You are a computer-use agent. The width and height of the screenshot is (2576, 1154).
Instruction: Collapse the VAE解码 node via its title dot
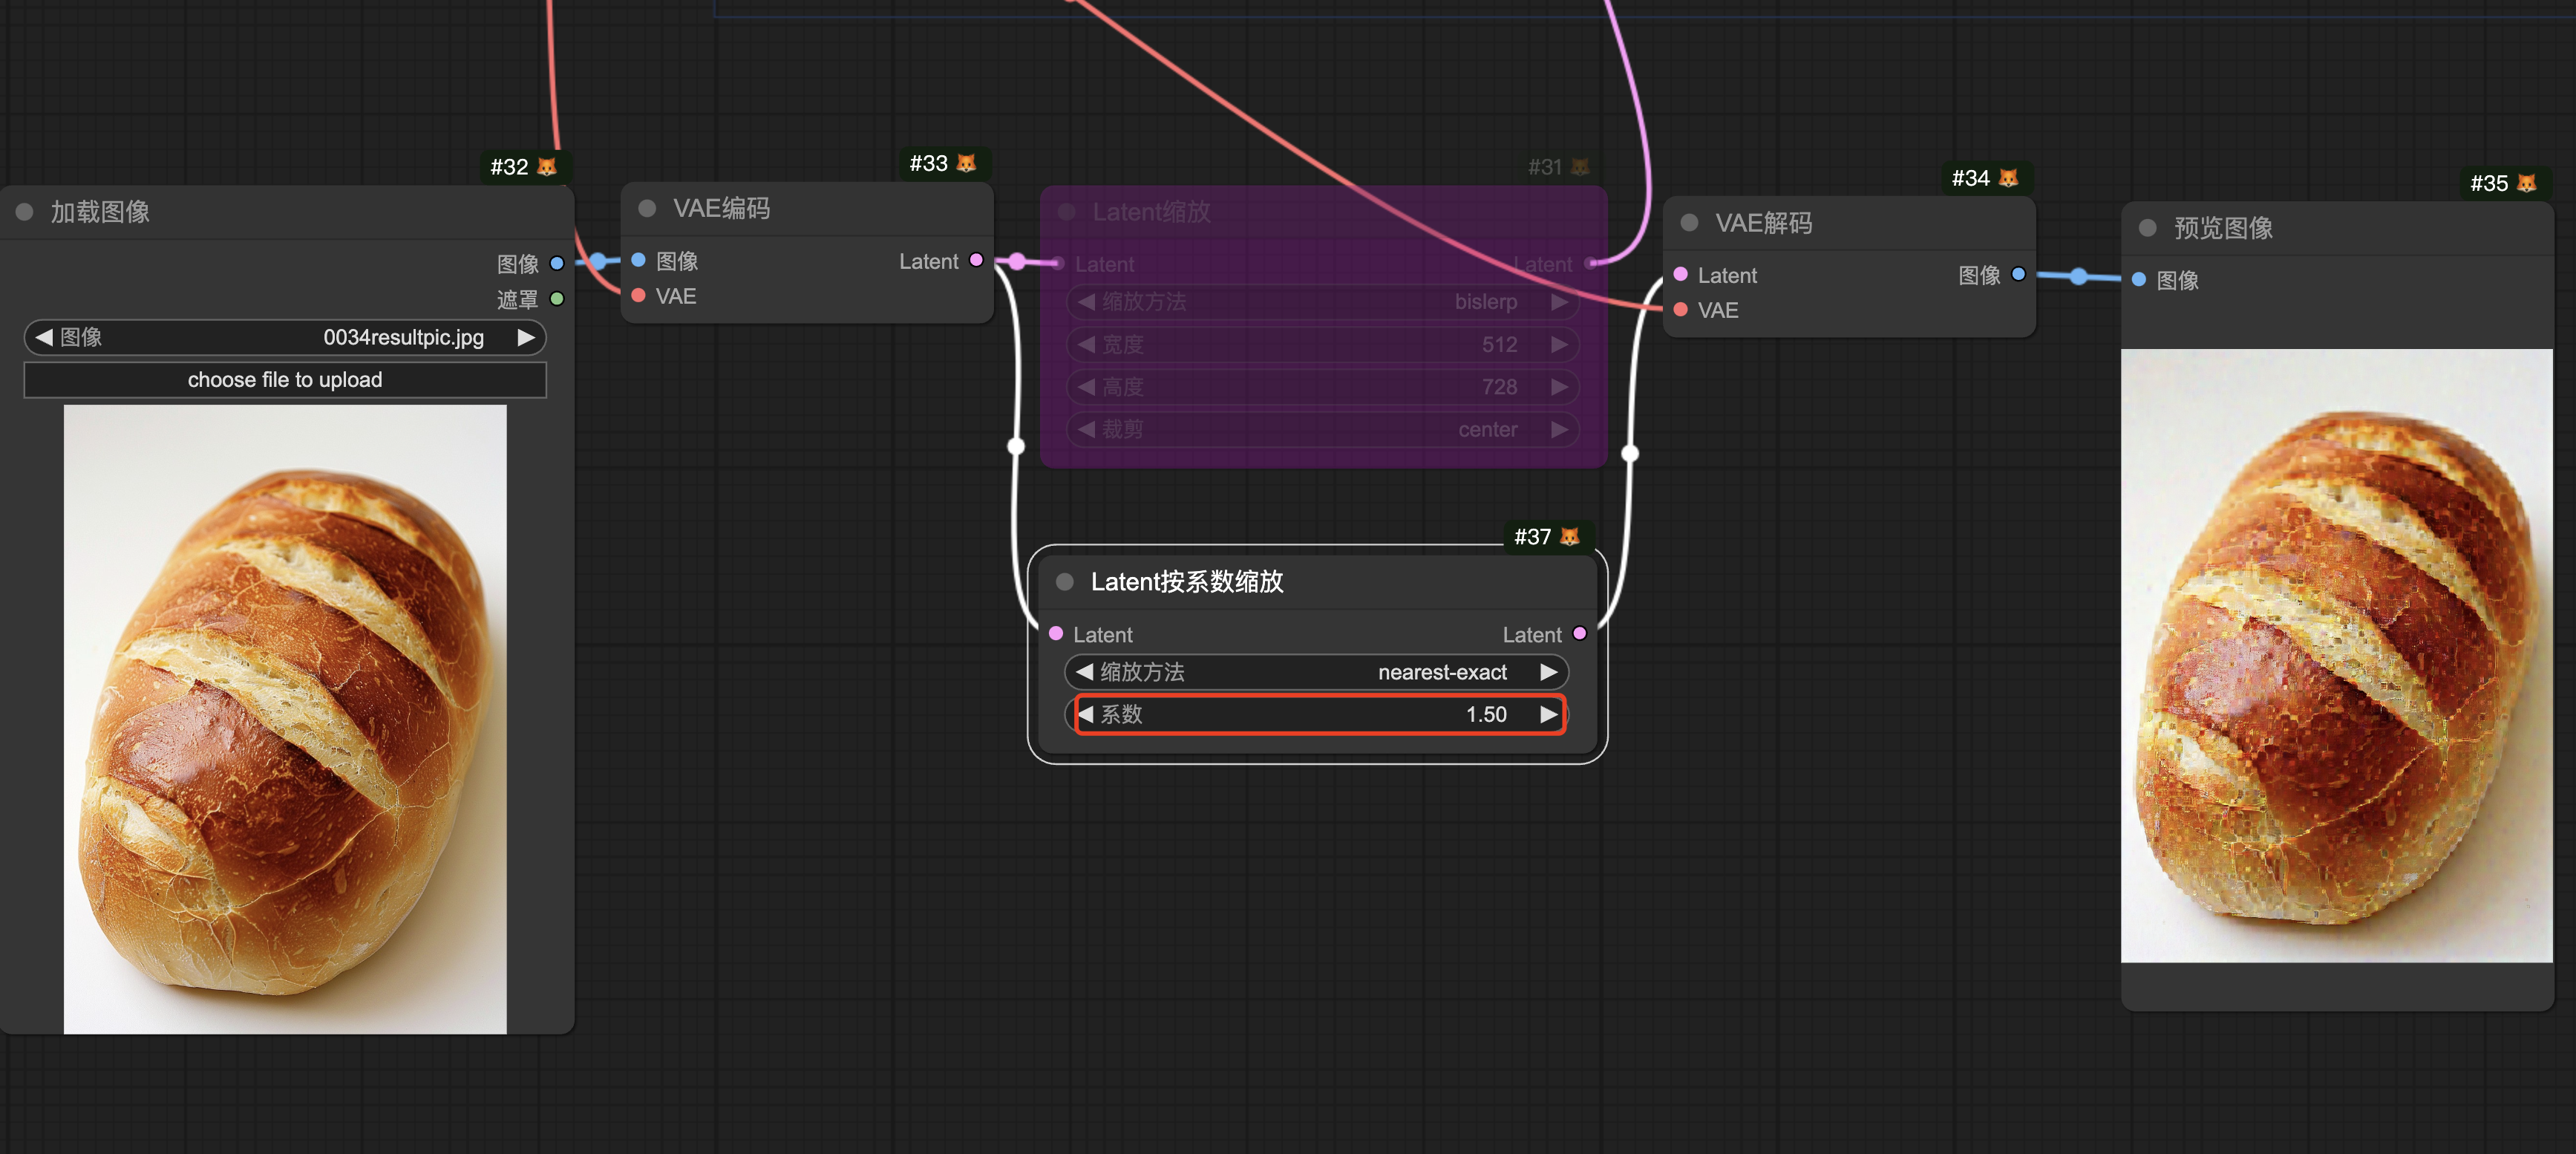pyautogui.click(x=1689, y=223)
